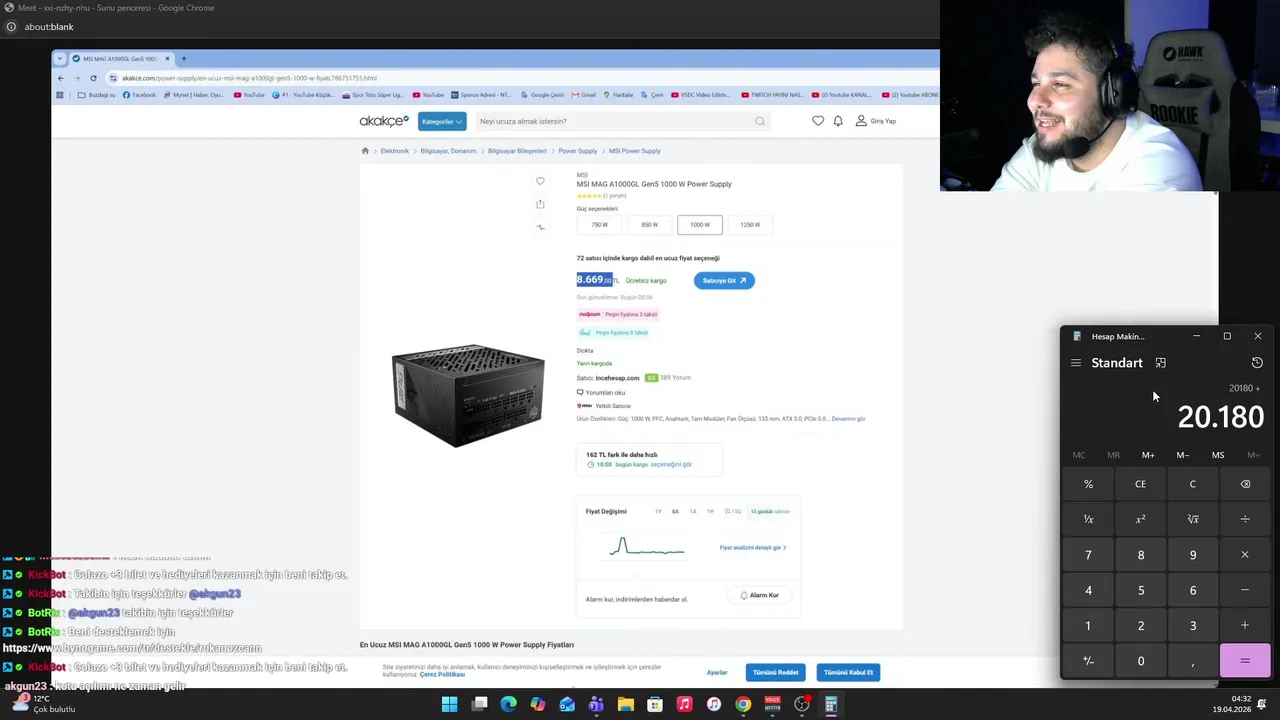Select the 1Y price history range
Screen dimensions: 1280x720
click(658, 512)
